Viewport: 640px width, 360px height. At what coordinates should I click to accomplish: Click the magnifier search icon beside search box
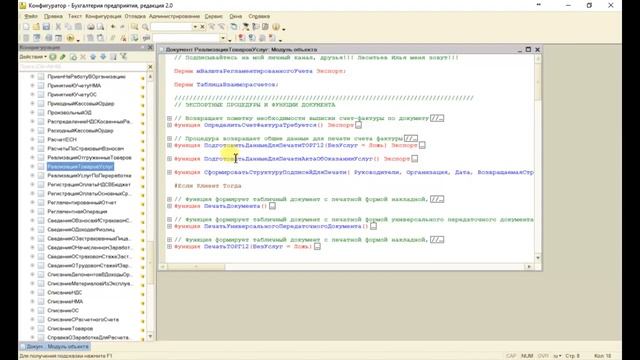(145, 27)
